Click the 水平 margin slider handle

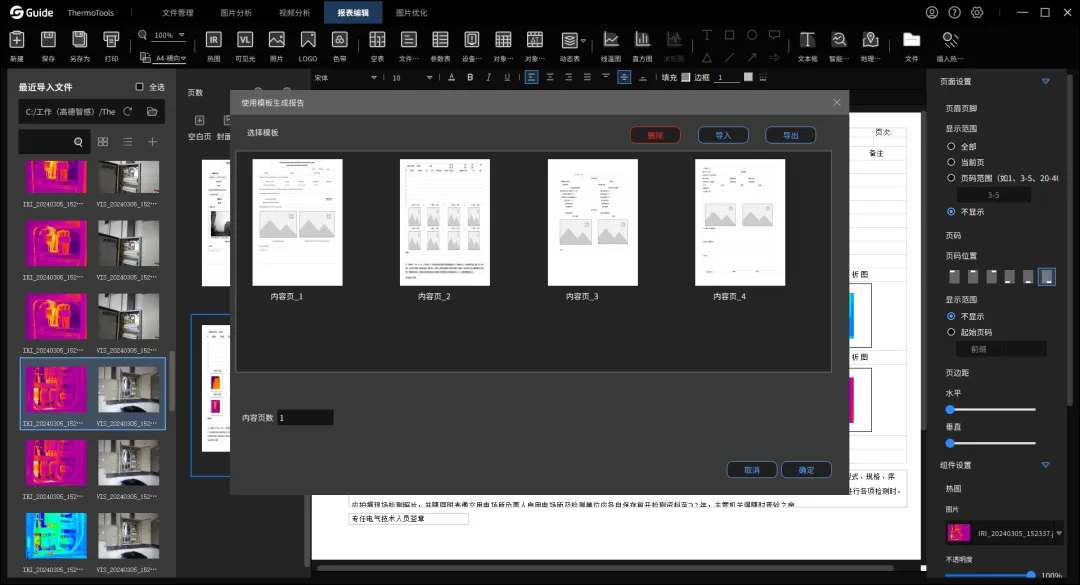coord(951,409)
